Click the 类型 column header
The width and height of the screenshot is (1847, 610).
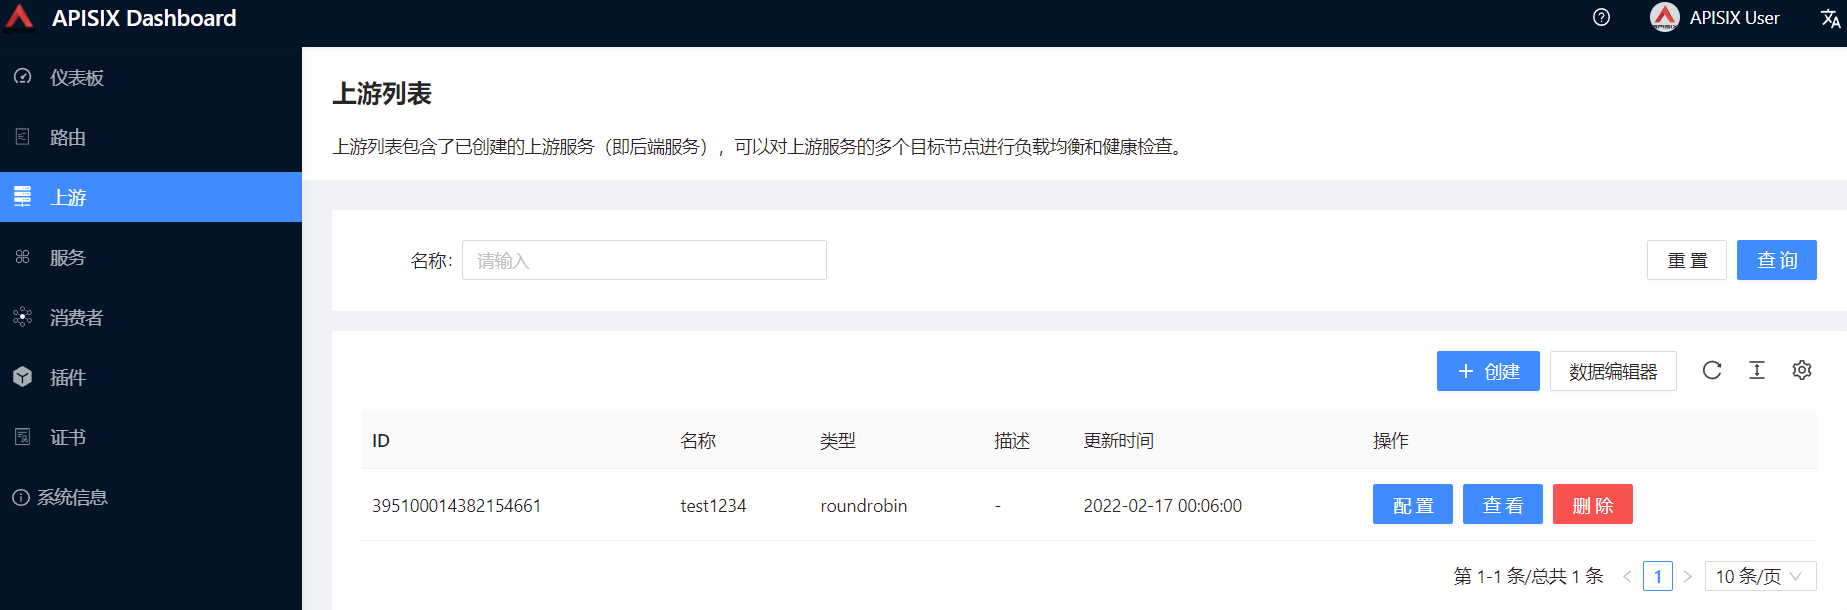[838, 441]
